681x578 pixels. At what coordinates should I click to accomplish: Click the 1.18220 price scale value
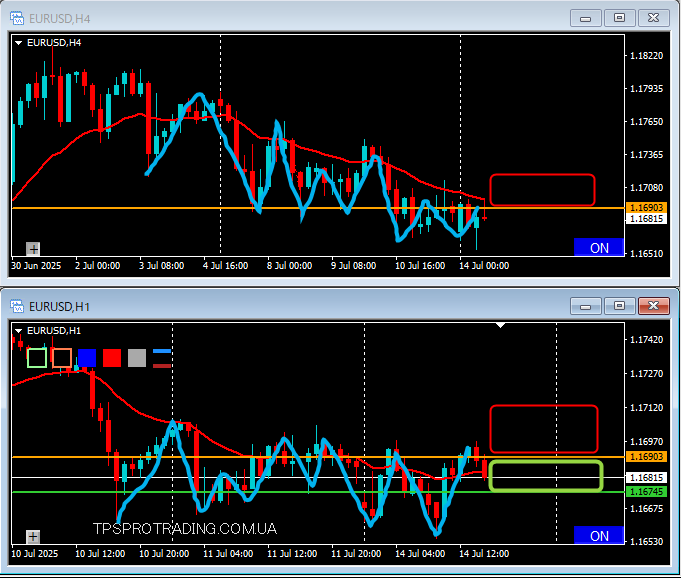coord(647,56)
